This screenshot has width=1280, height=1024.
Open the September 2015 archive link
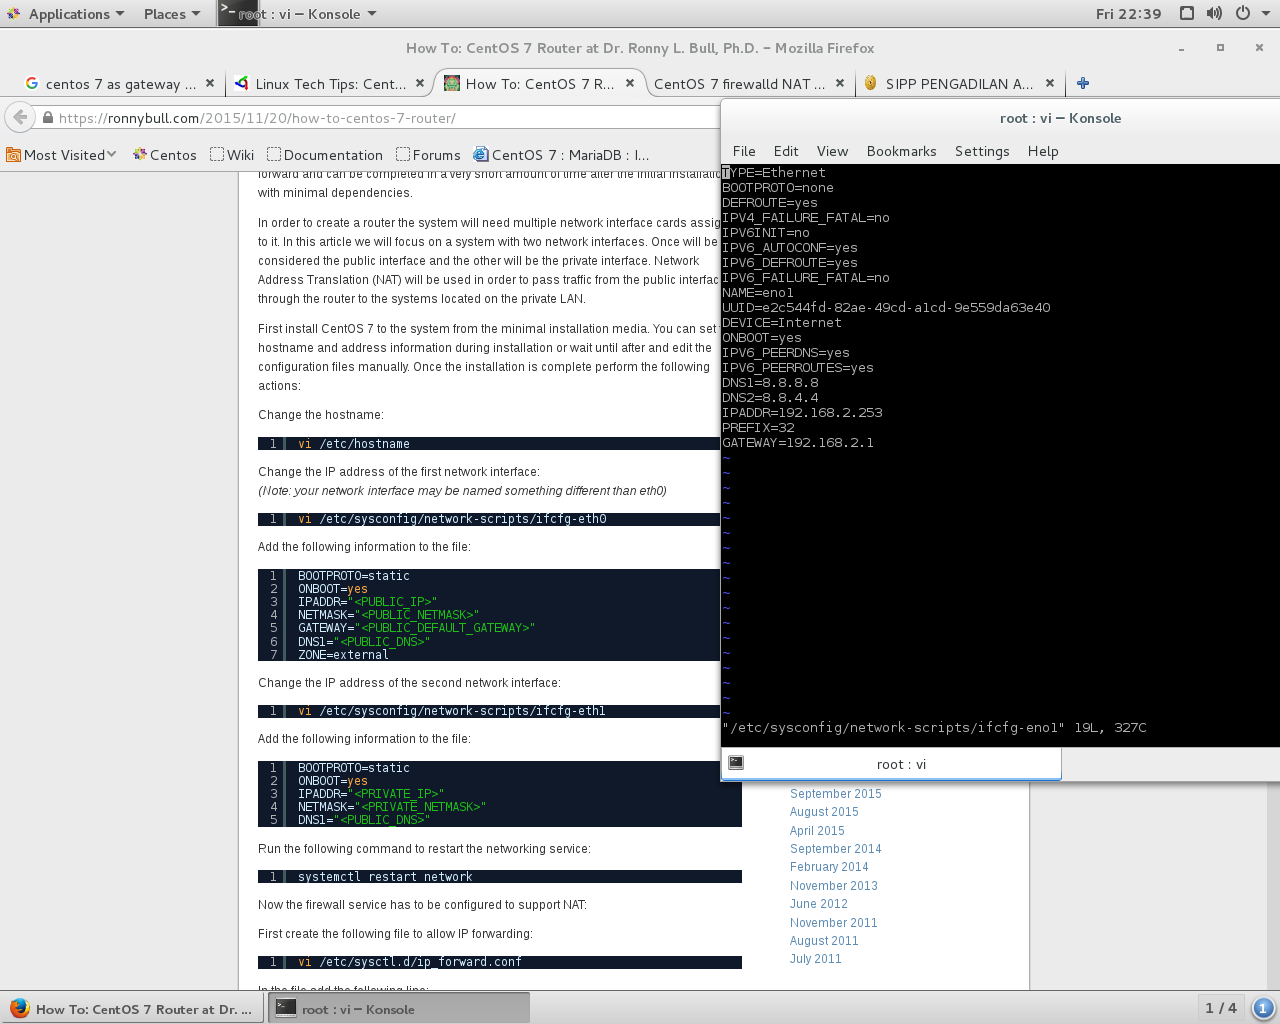coord(835,794)
